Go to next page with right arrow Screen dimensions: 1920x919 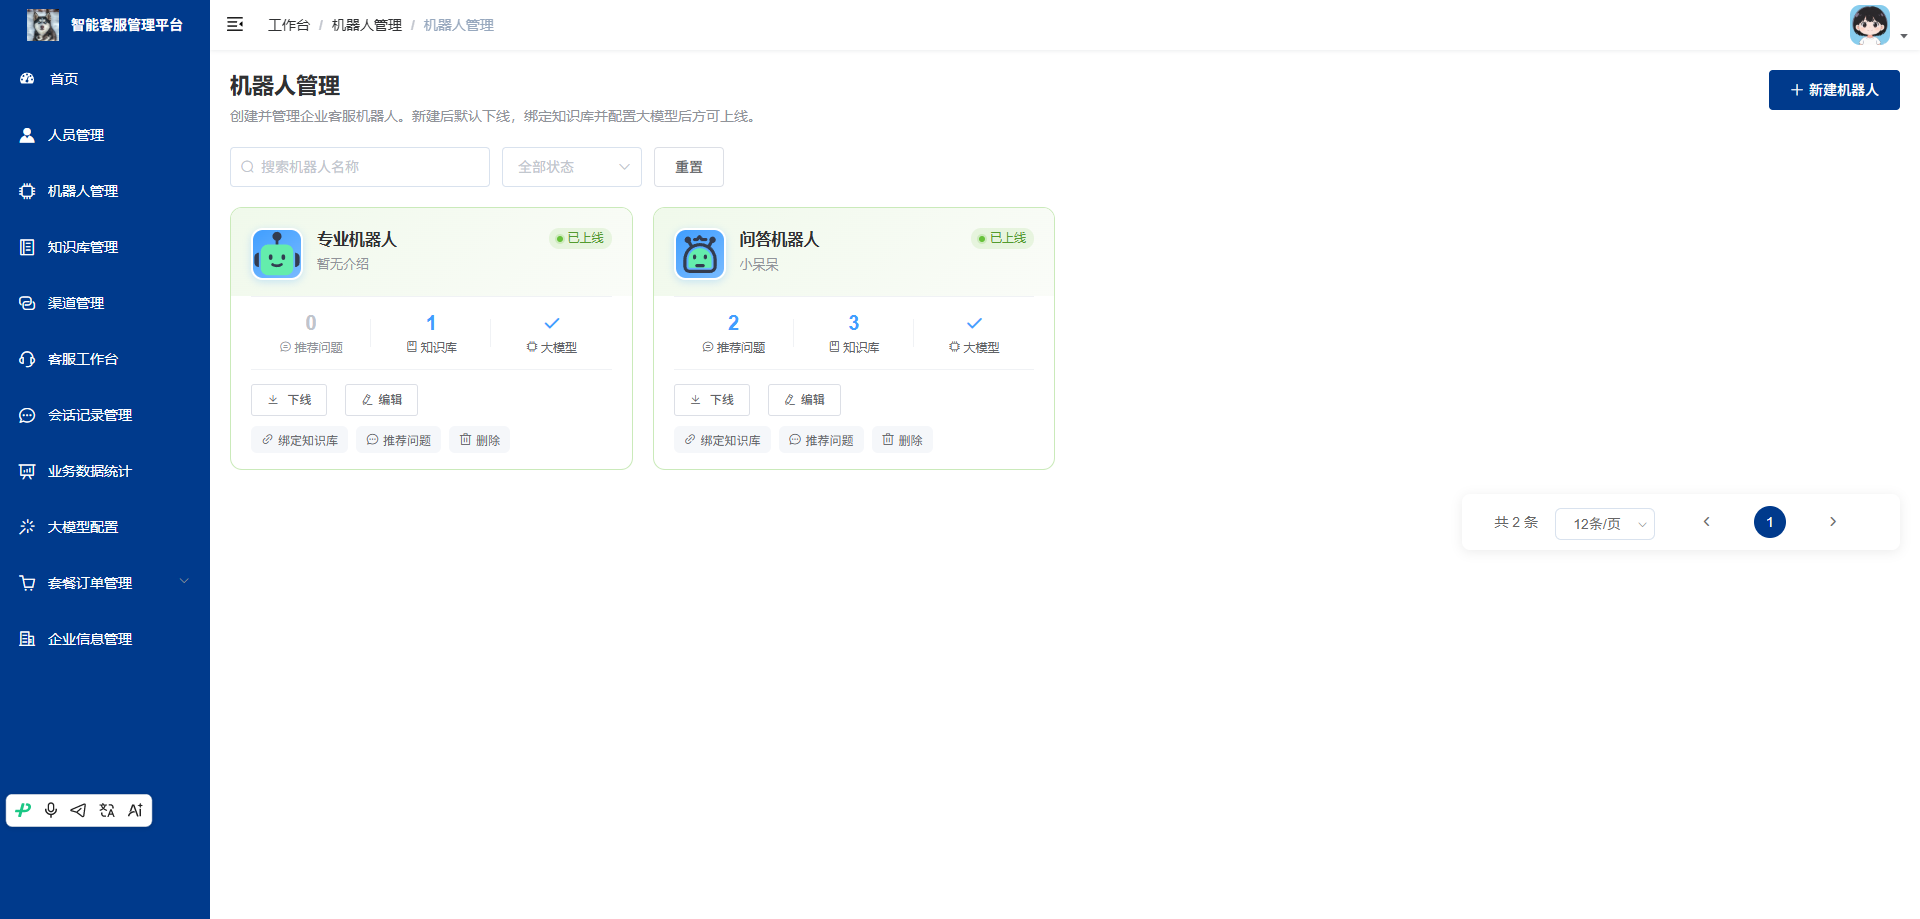point(1833,522)
